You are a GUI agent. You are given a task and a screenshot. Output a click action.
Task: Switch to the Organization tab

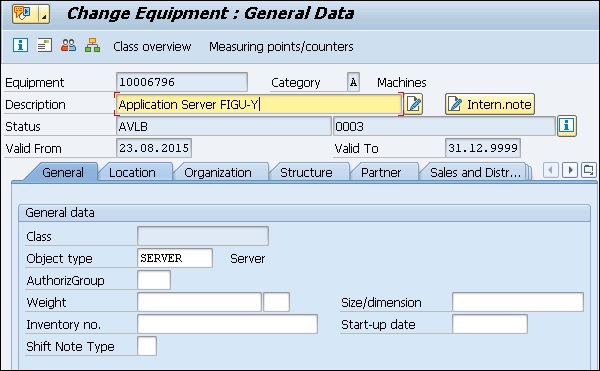(x=218, y=172)
